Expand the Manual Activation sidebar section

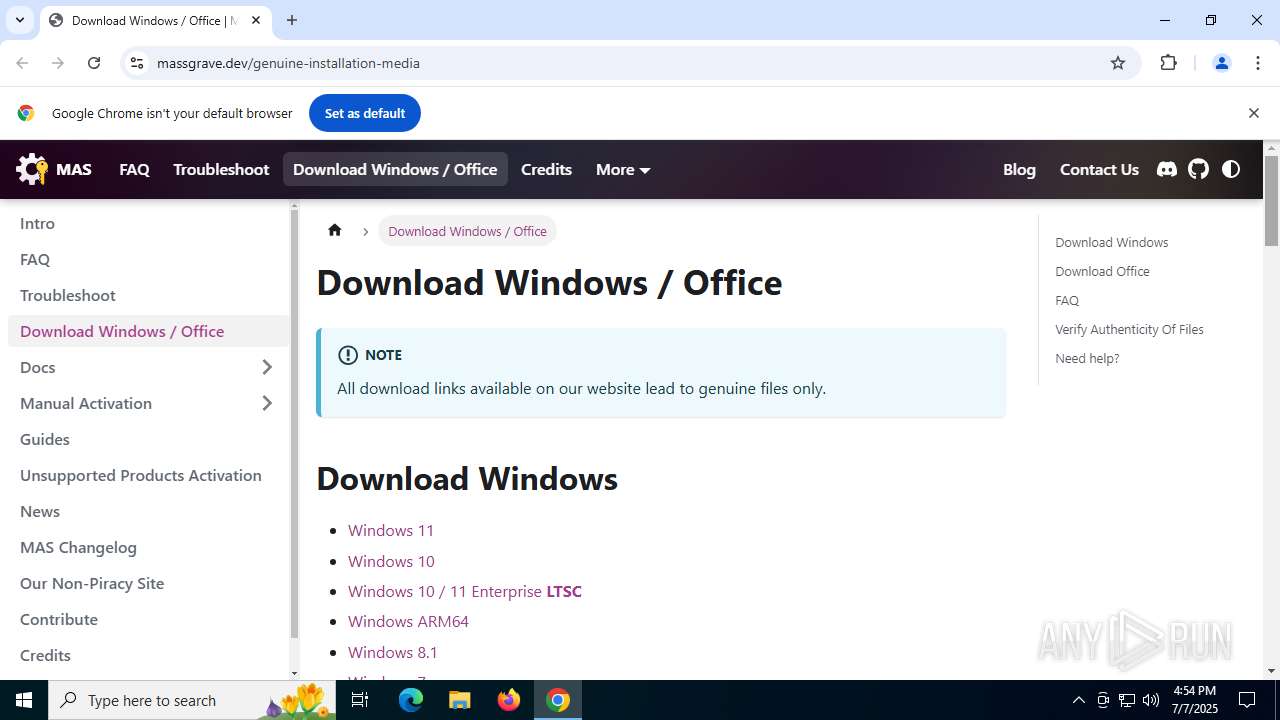click(267, 403)
